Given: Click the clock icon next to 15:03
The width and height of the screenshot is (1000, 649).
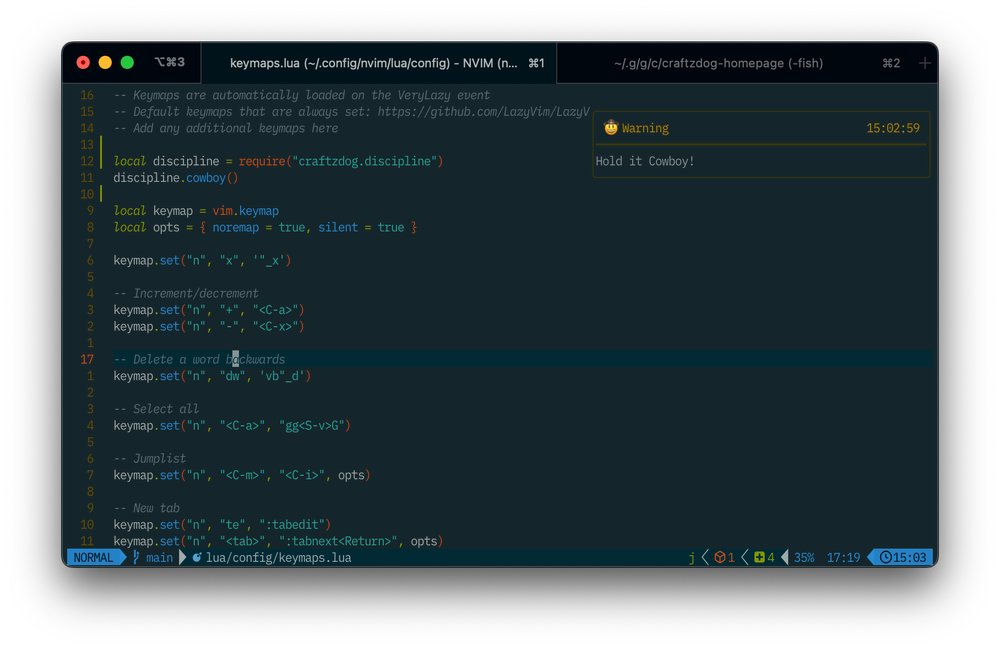Looking at the screenshot, I should click(887, 557).
